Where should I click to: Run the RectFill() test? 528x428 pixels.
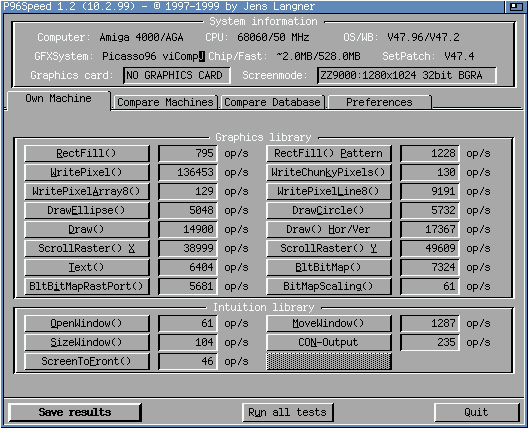[87, 154]
